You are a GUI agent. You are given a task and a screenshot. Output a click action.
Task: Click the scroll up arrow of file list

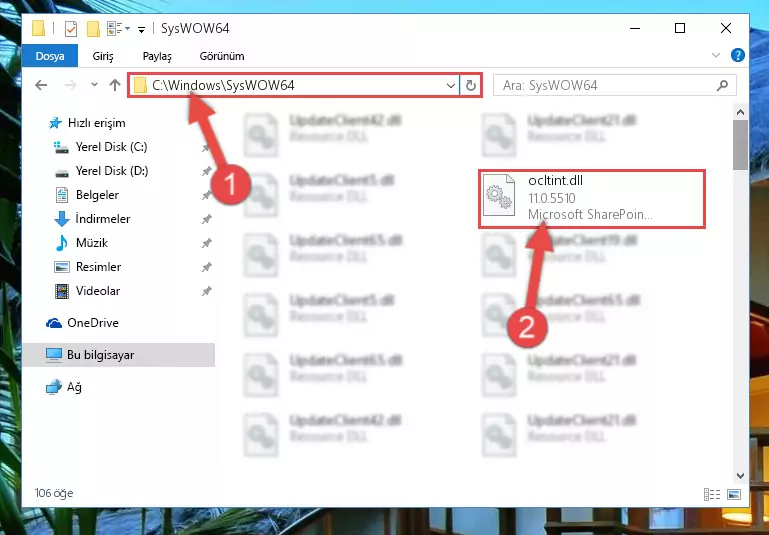coord(741,113)
